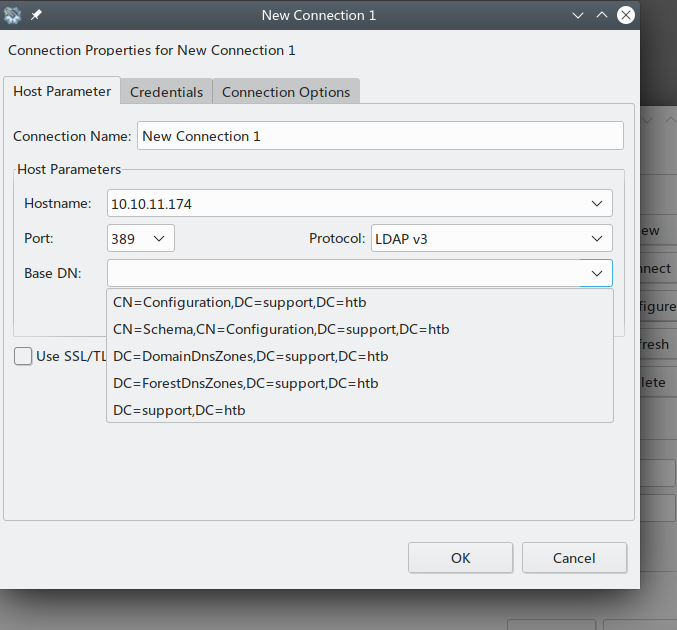Click the Cancel button
This screenshot has height=630, width=677.
tap(574, 558)
